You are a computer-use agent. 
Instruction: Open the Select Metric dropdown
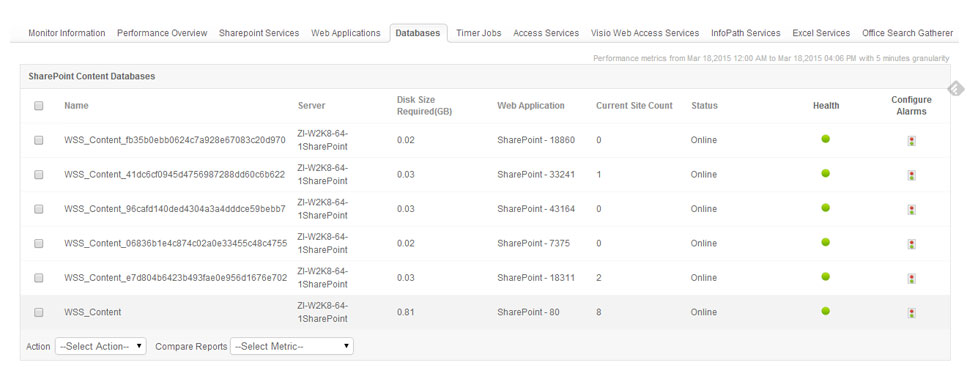[291, 346]
